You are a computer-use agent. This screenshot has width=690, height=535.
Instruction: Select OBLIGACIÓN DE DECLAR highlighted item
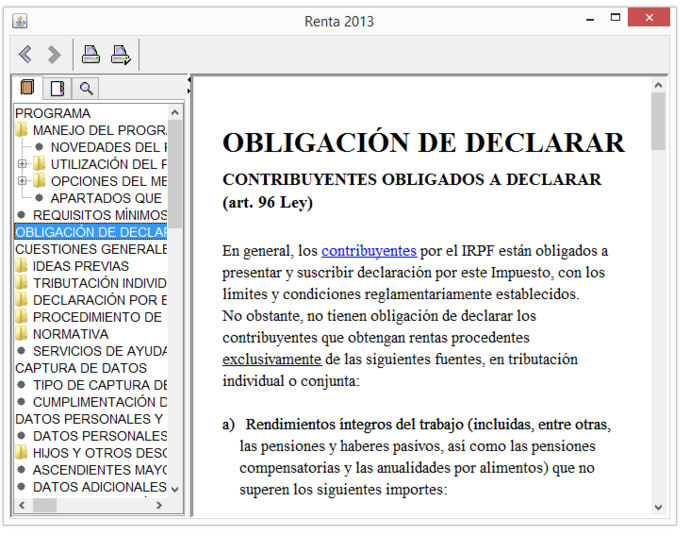[x=91, y=232]
